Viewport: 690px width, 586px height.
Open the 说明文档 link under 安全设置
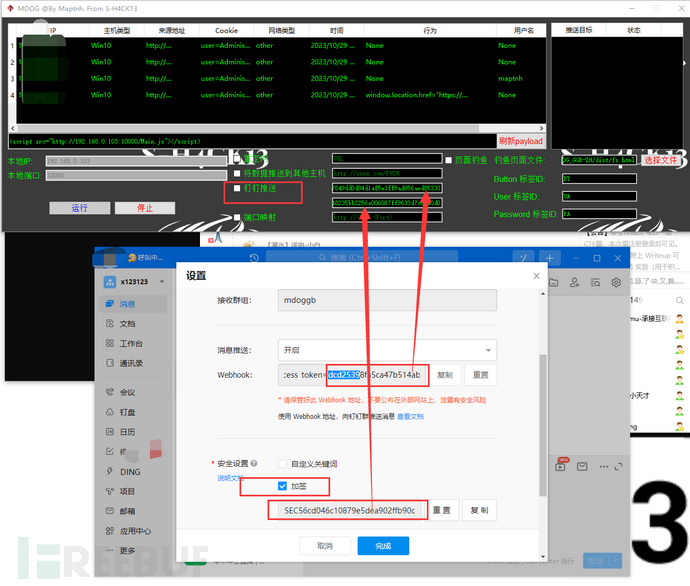pos(231,478)
